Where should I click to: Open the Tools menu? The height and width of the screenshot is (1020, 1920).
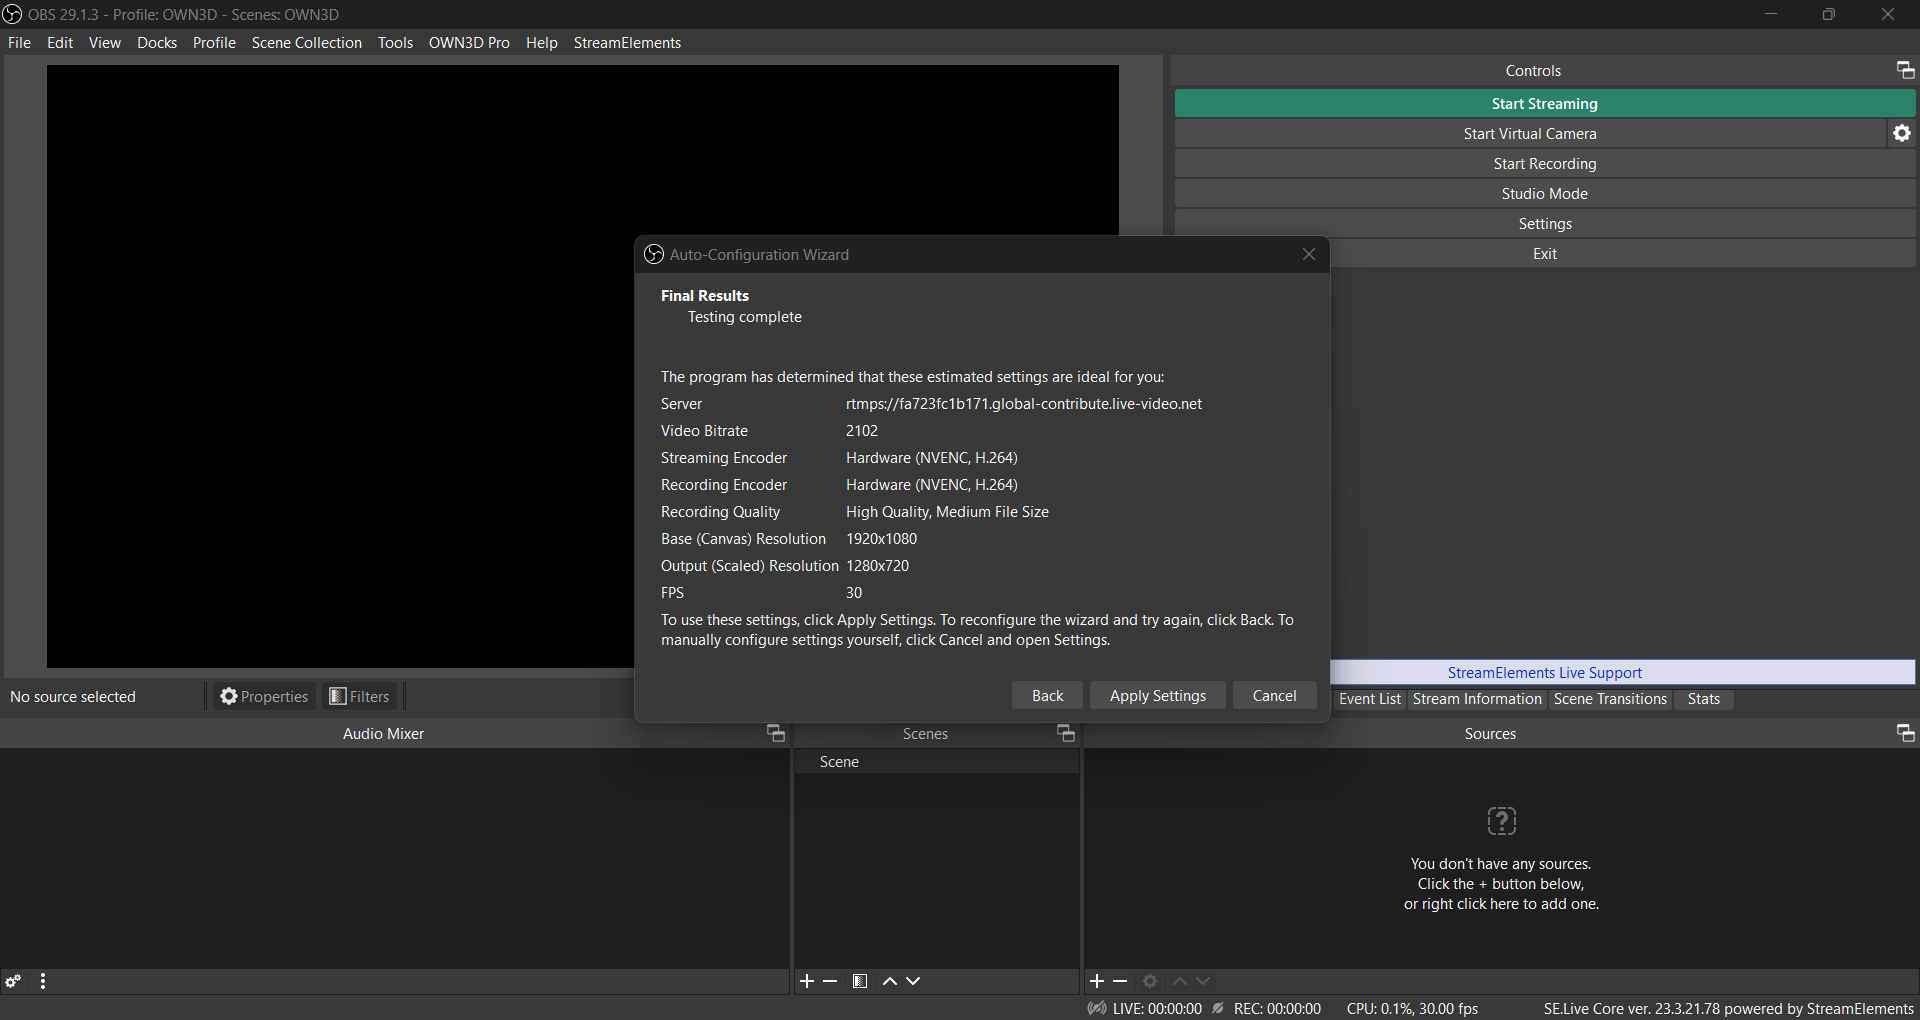[395, 43]
